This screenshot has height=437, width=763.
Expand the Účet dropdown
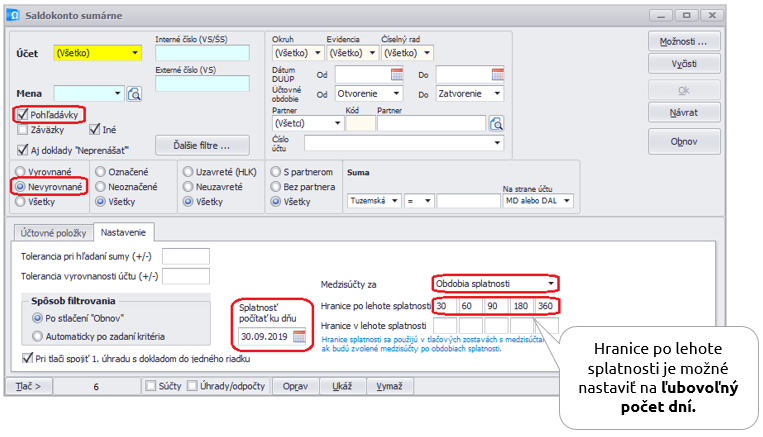pos(135,52)
